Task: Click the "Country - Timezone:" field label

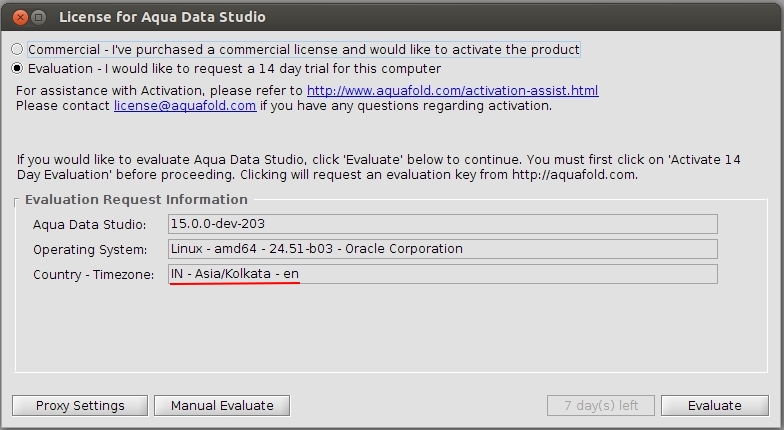Action: pyautogui.click(x=94, y=274)
